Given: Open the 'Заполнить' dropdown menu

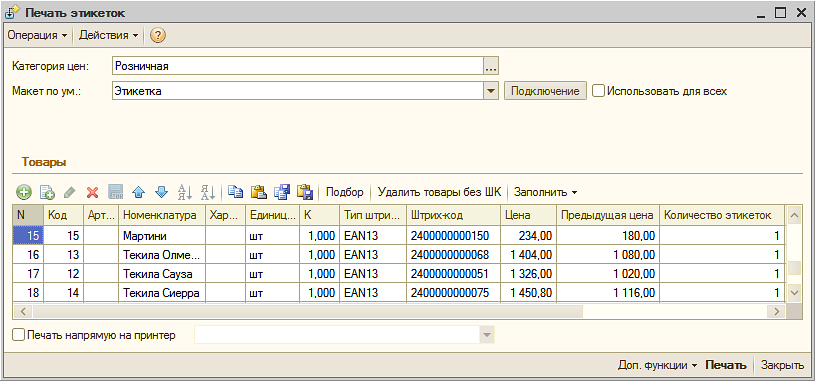Looking at the screenshot, I should [545, 192].
